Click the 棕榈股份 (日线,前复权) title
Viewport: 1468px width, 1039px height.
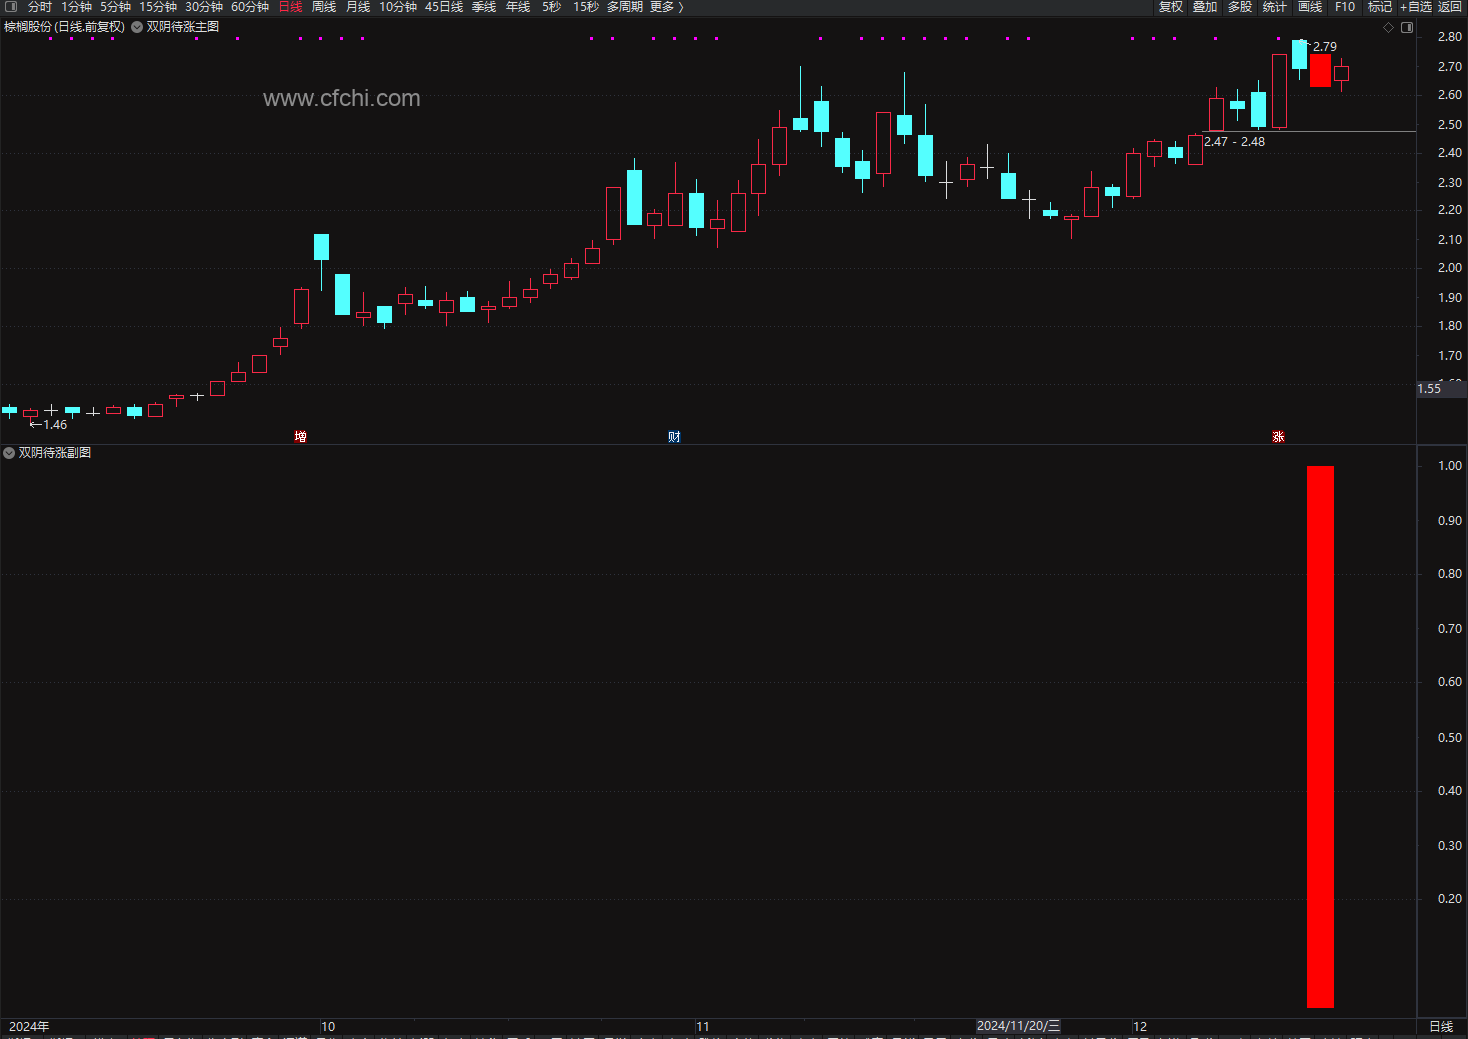[65, 27]
